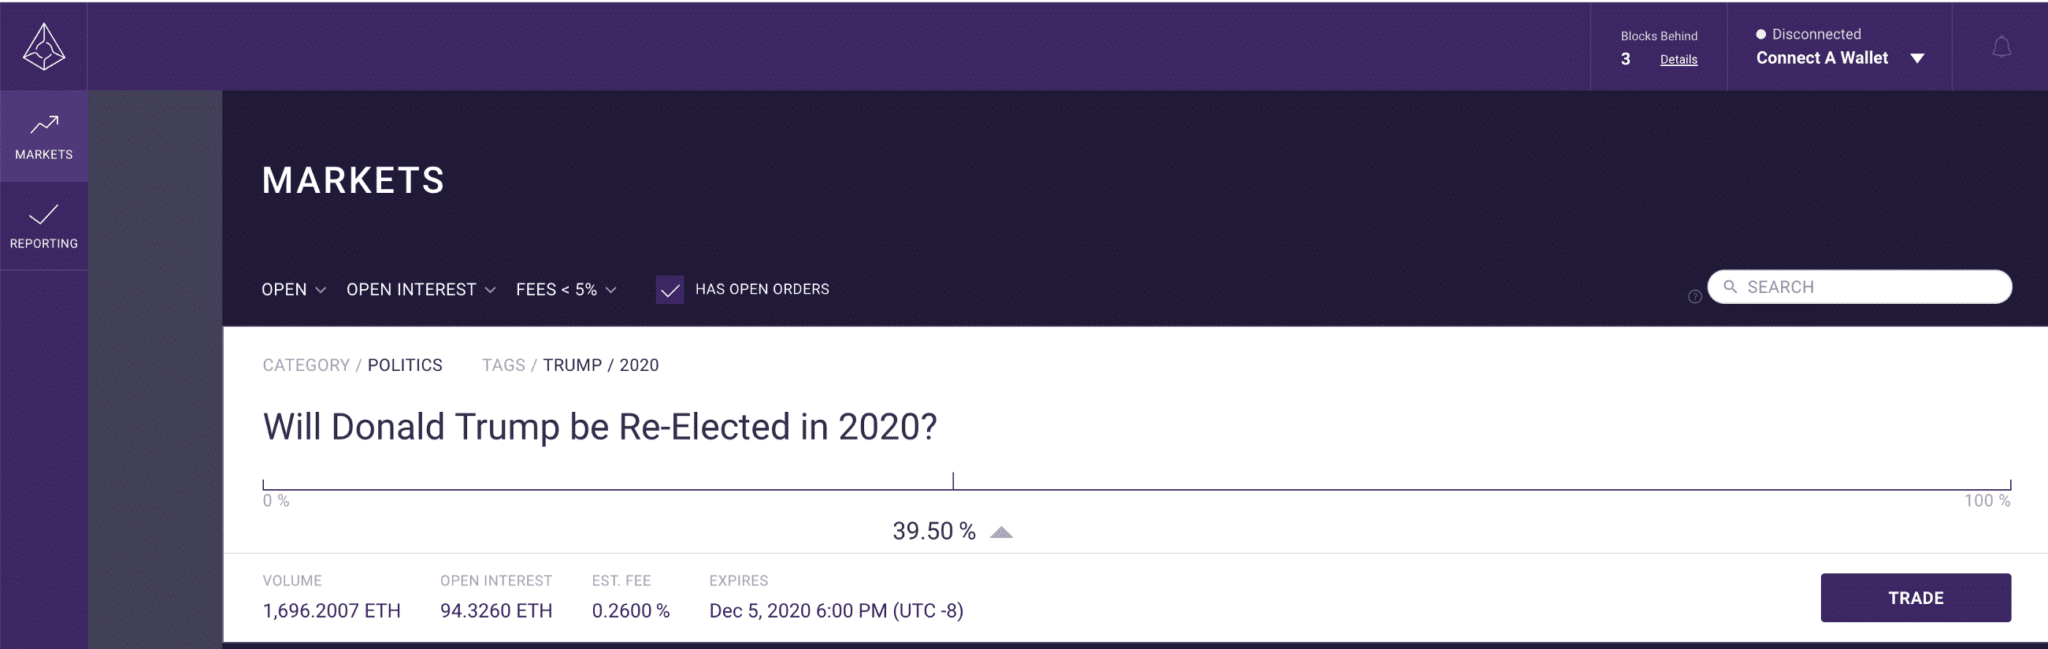Click the Blocks Behind Details link
Image resolution: width=2048 pixels, height=649 pixels.
pyautogui.click(x=1678, y=60)
